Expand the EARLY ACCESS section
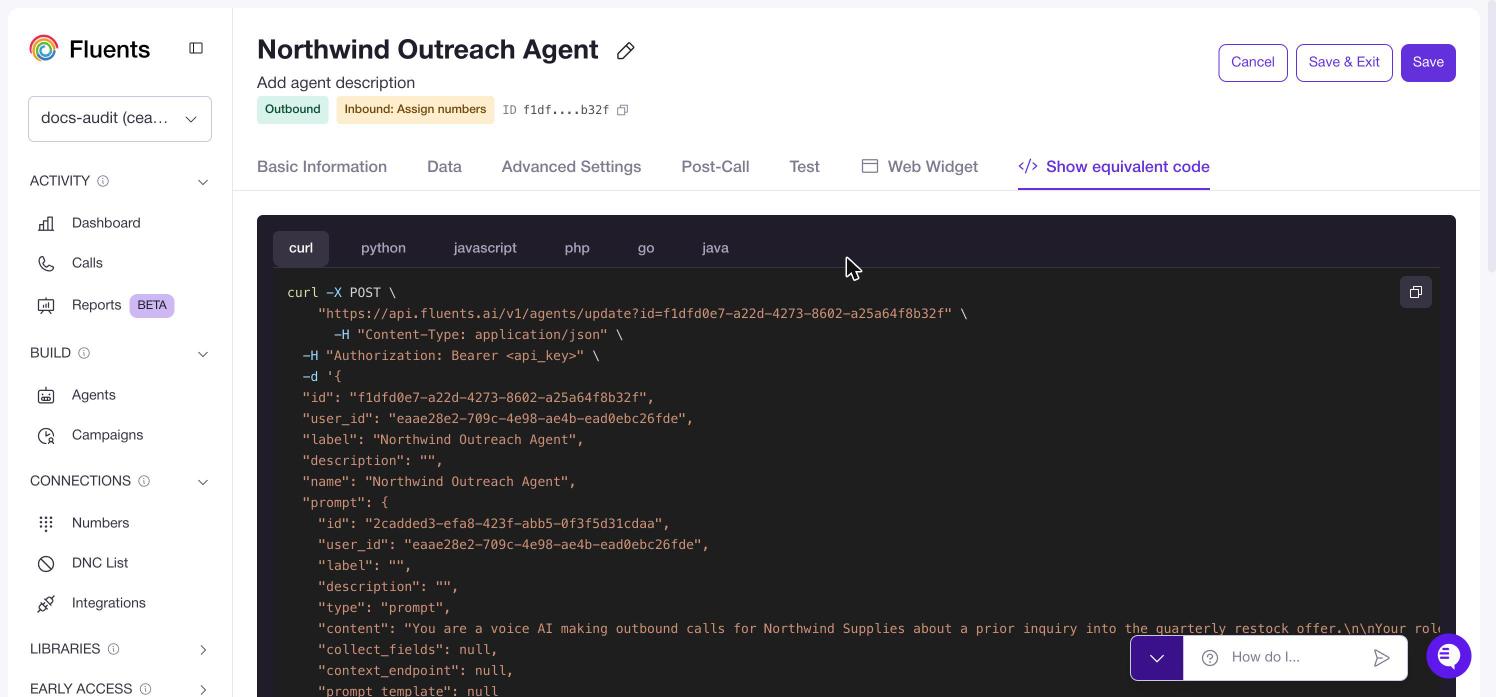The width and height of the screenshot is (1496, 697). [203, 689]
